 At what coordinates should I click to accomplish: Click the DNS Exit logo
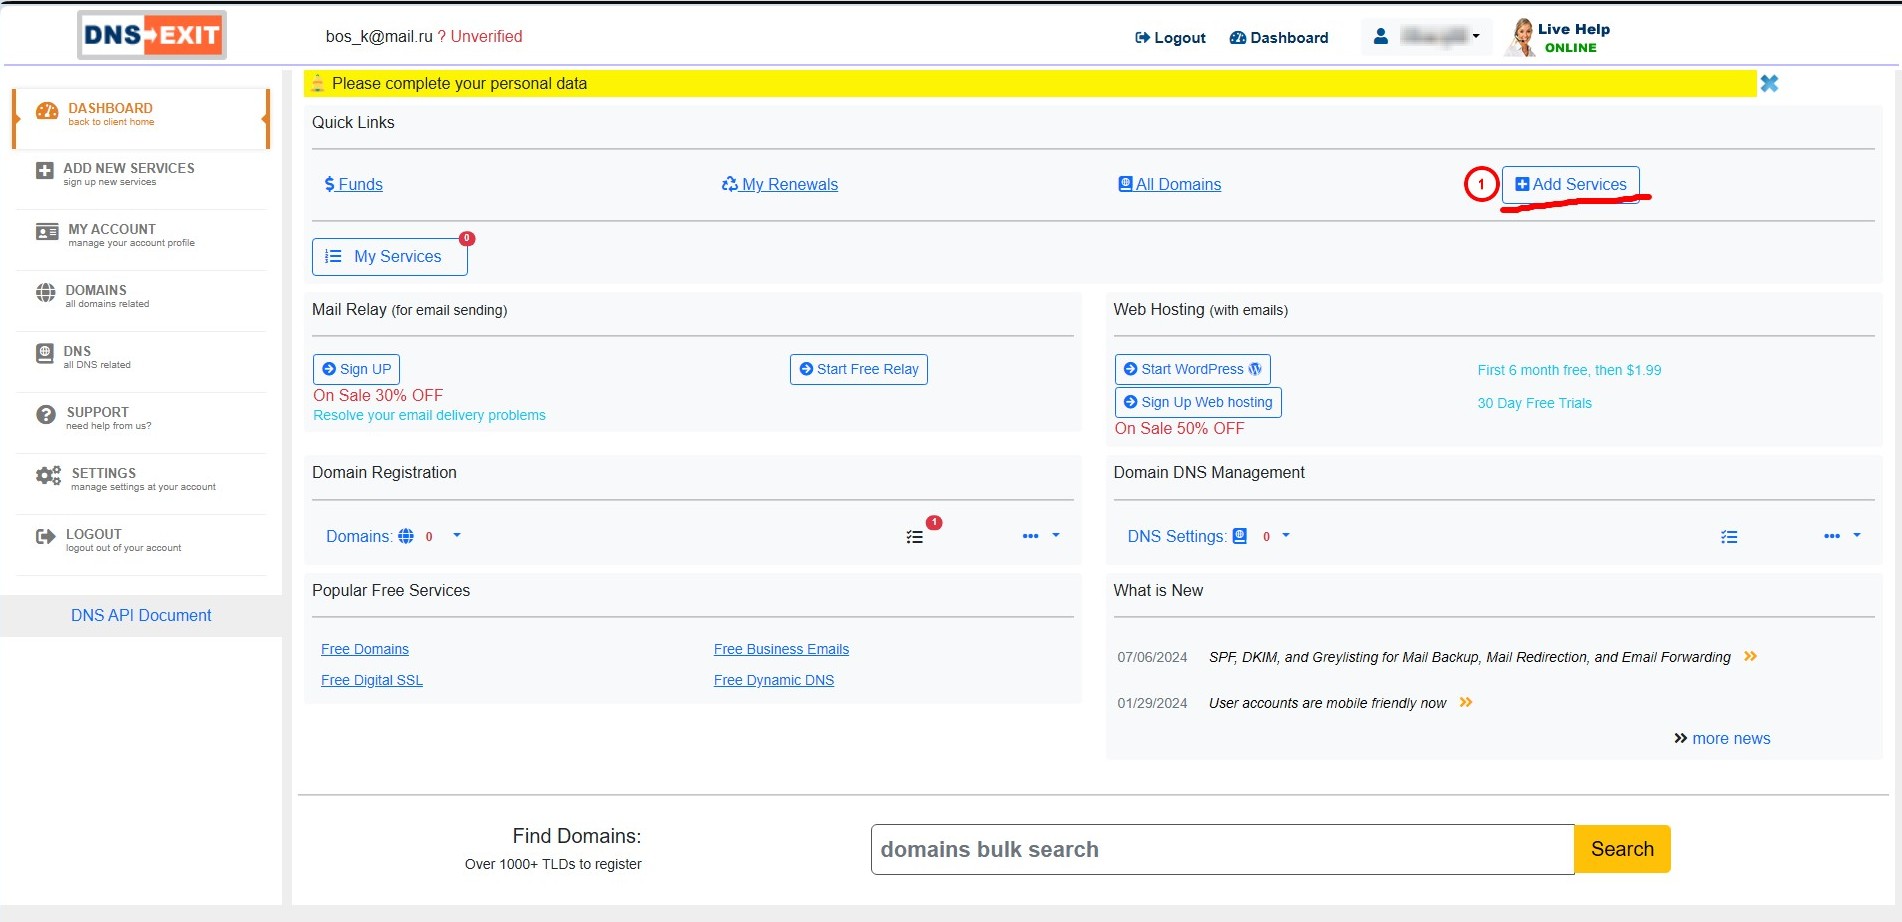[152, 36]
